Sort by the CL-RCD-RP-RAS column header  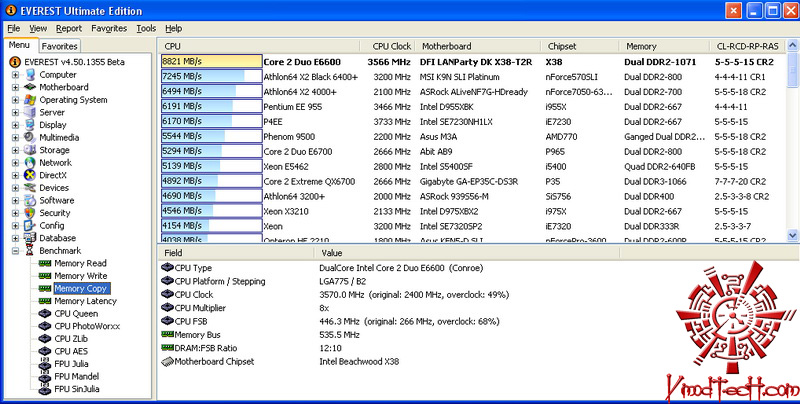pyautogui.click(x=748, y=46)
